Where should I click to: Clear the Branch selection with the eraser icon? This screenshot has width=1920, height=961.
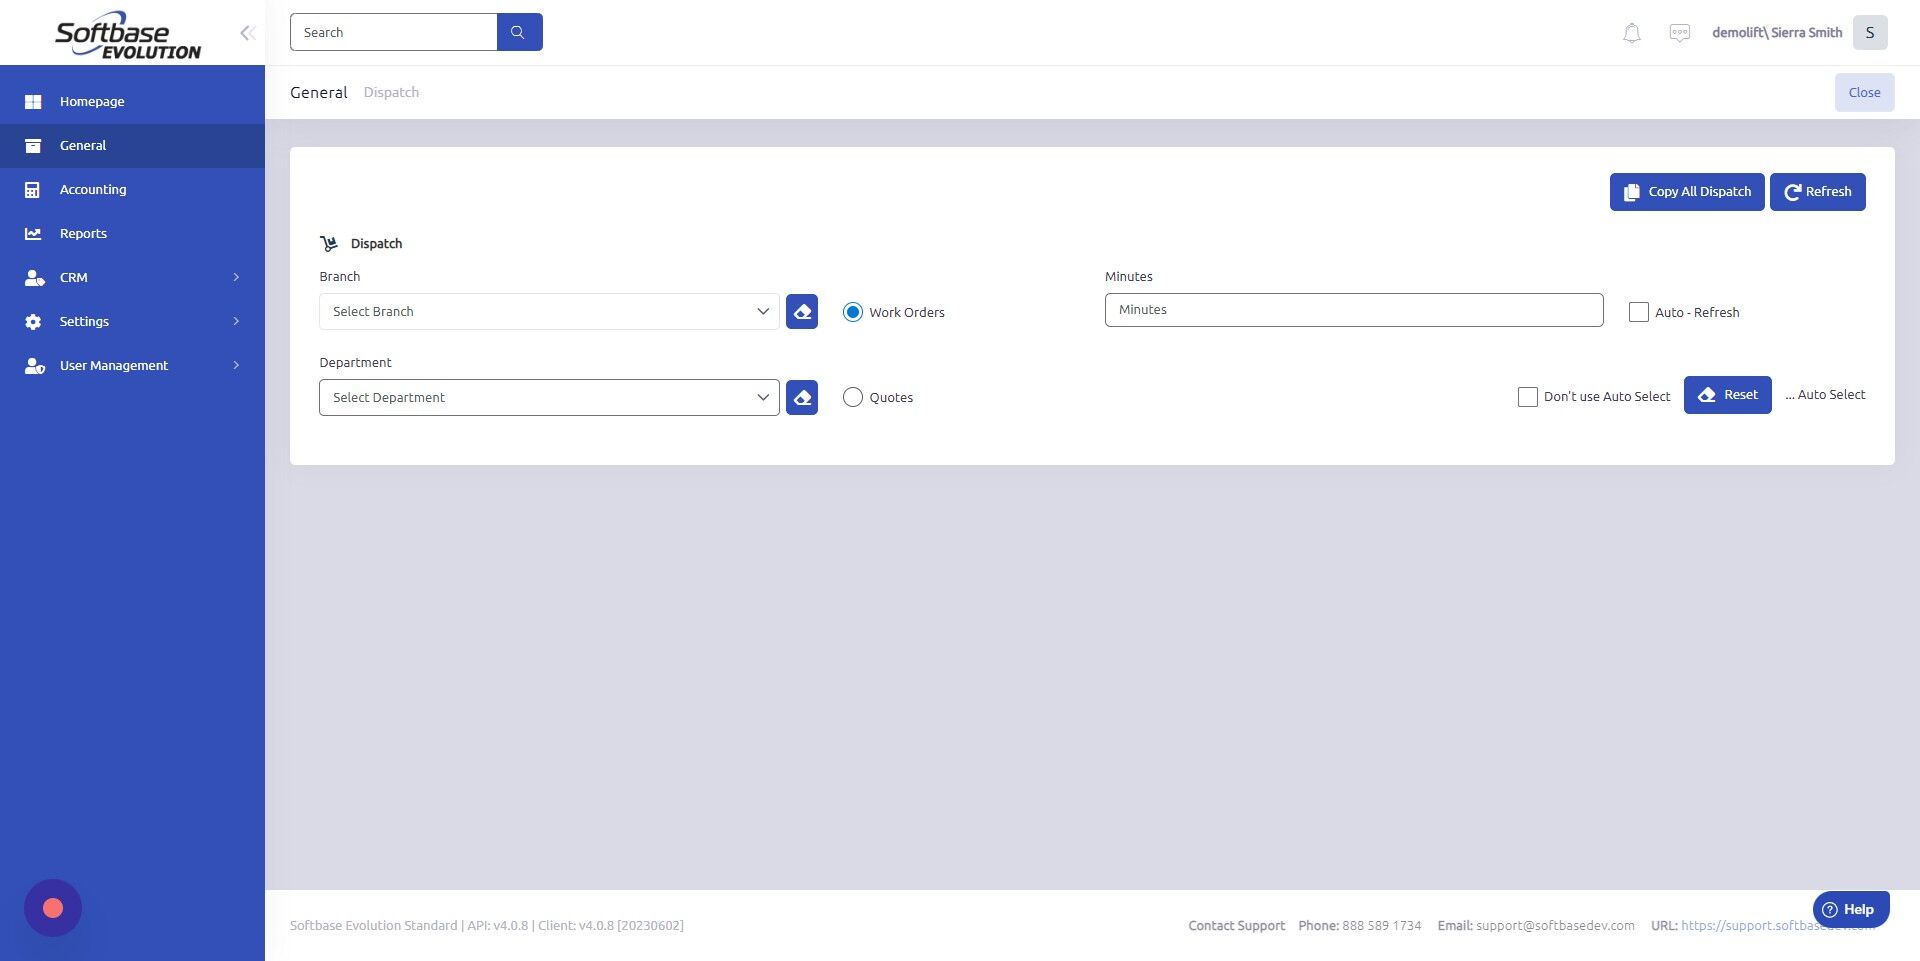coord(801,311)
